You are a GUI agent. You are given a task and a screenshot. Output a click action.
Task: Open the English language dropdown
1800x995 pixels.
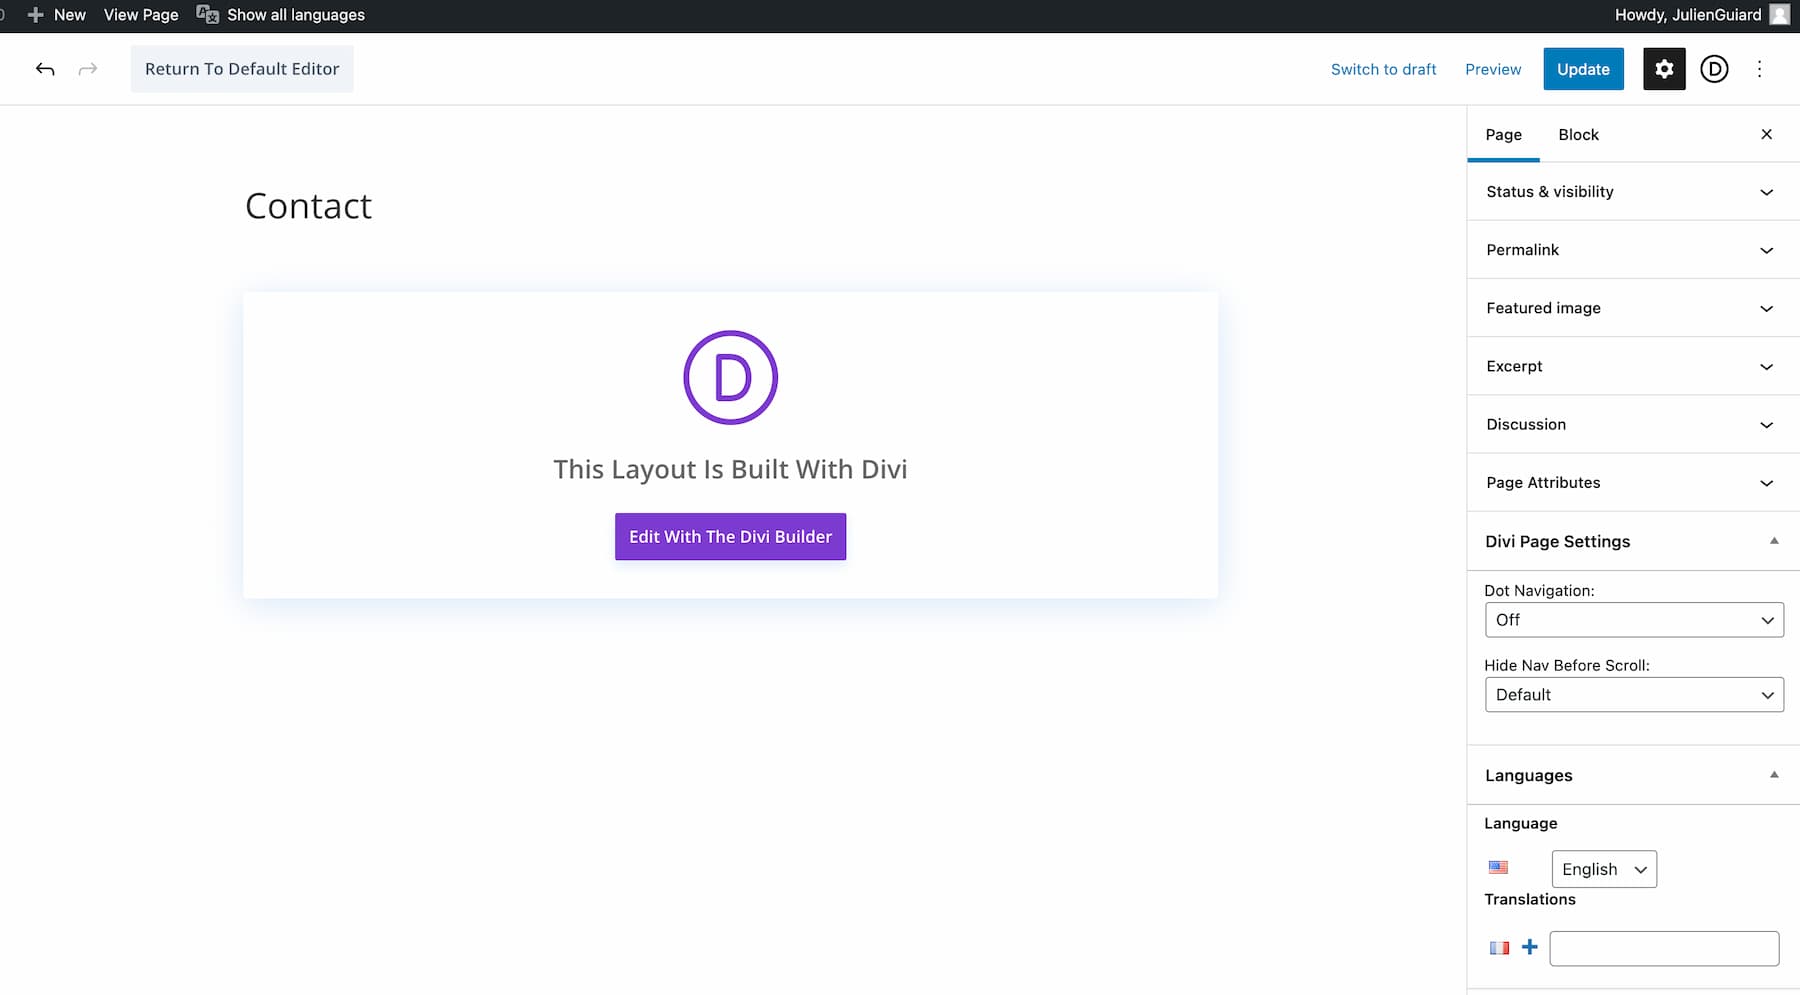pos(1604,869)
